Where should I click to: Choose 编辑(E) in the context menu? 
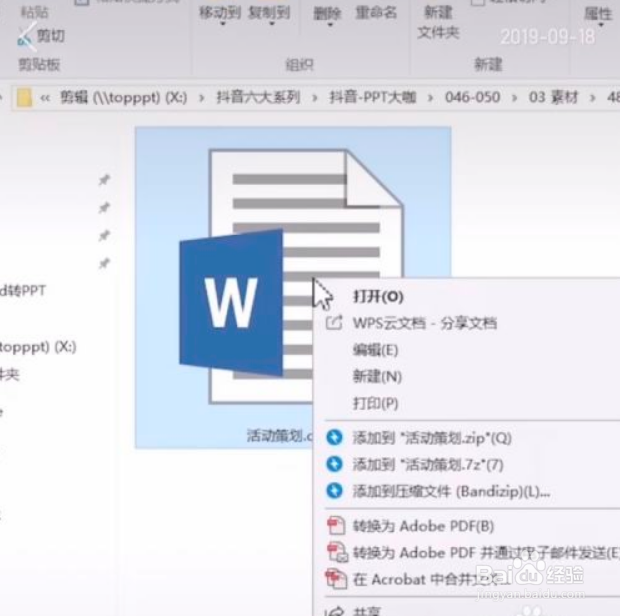pos(375,350)
